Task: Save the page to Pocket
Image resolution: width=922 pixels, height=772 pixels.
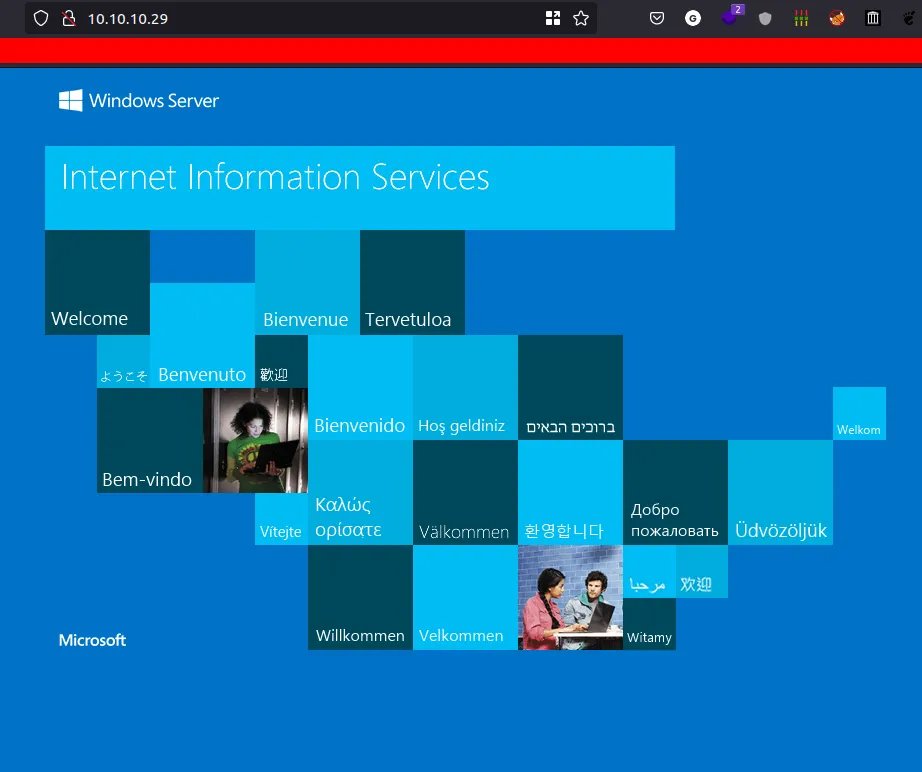Action: click(x=656, y=18)
